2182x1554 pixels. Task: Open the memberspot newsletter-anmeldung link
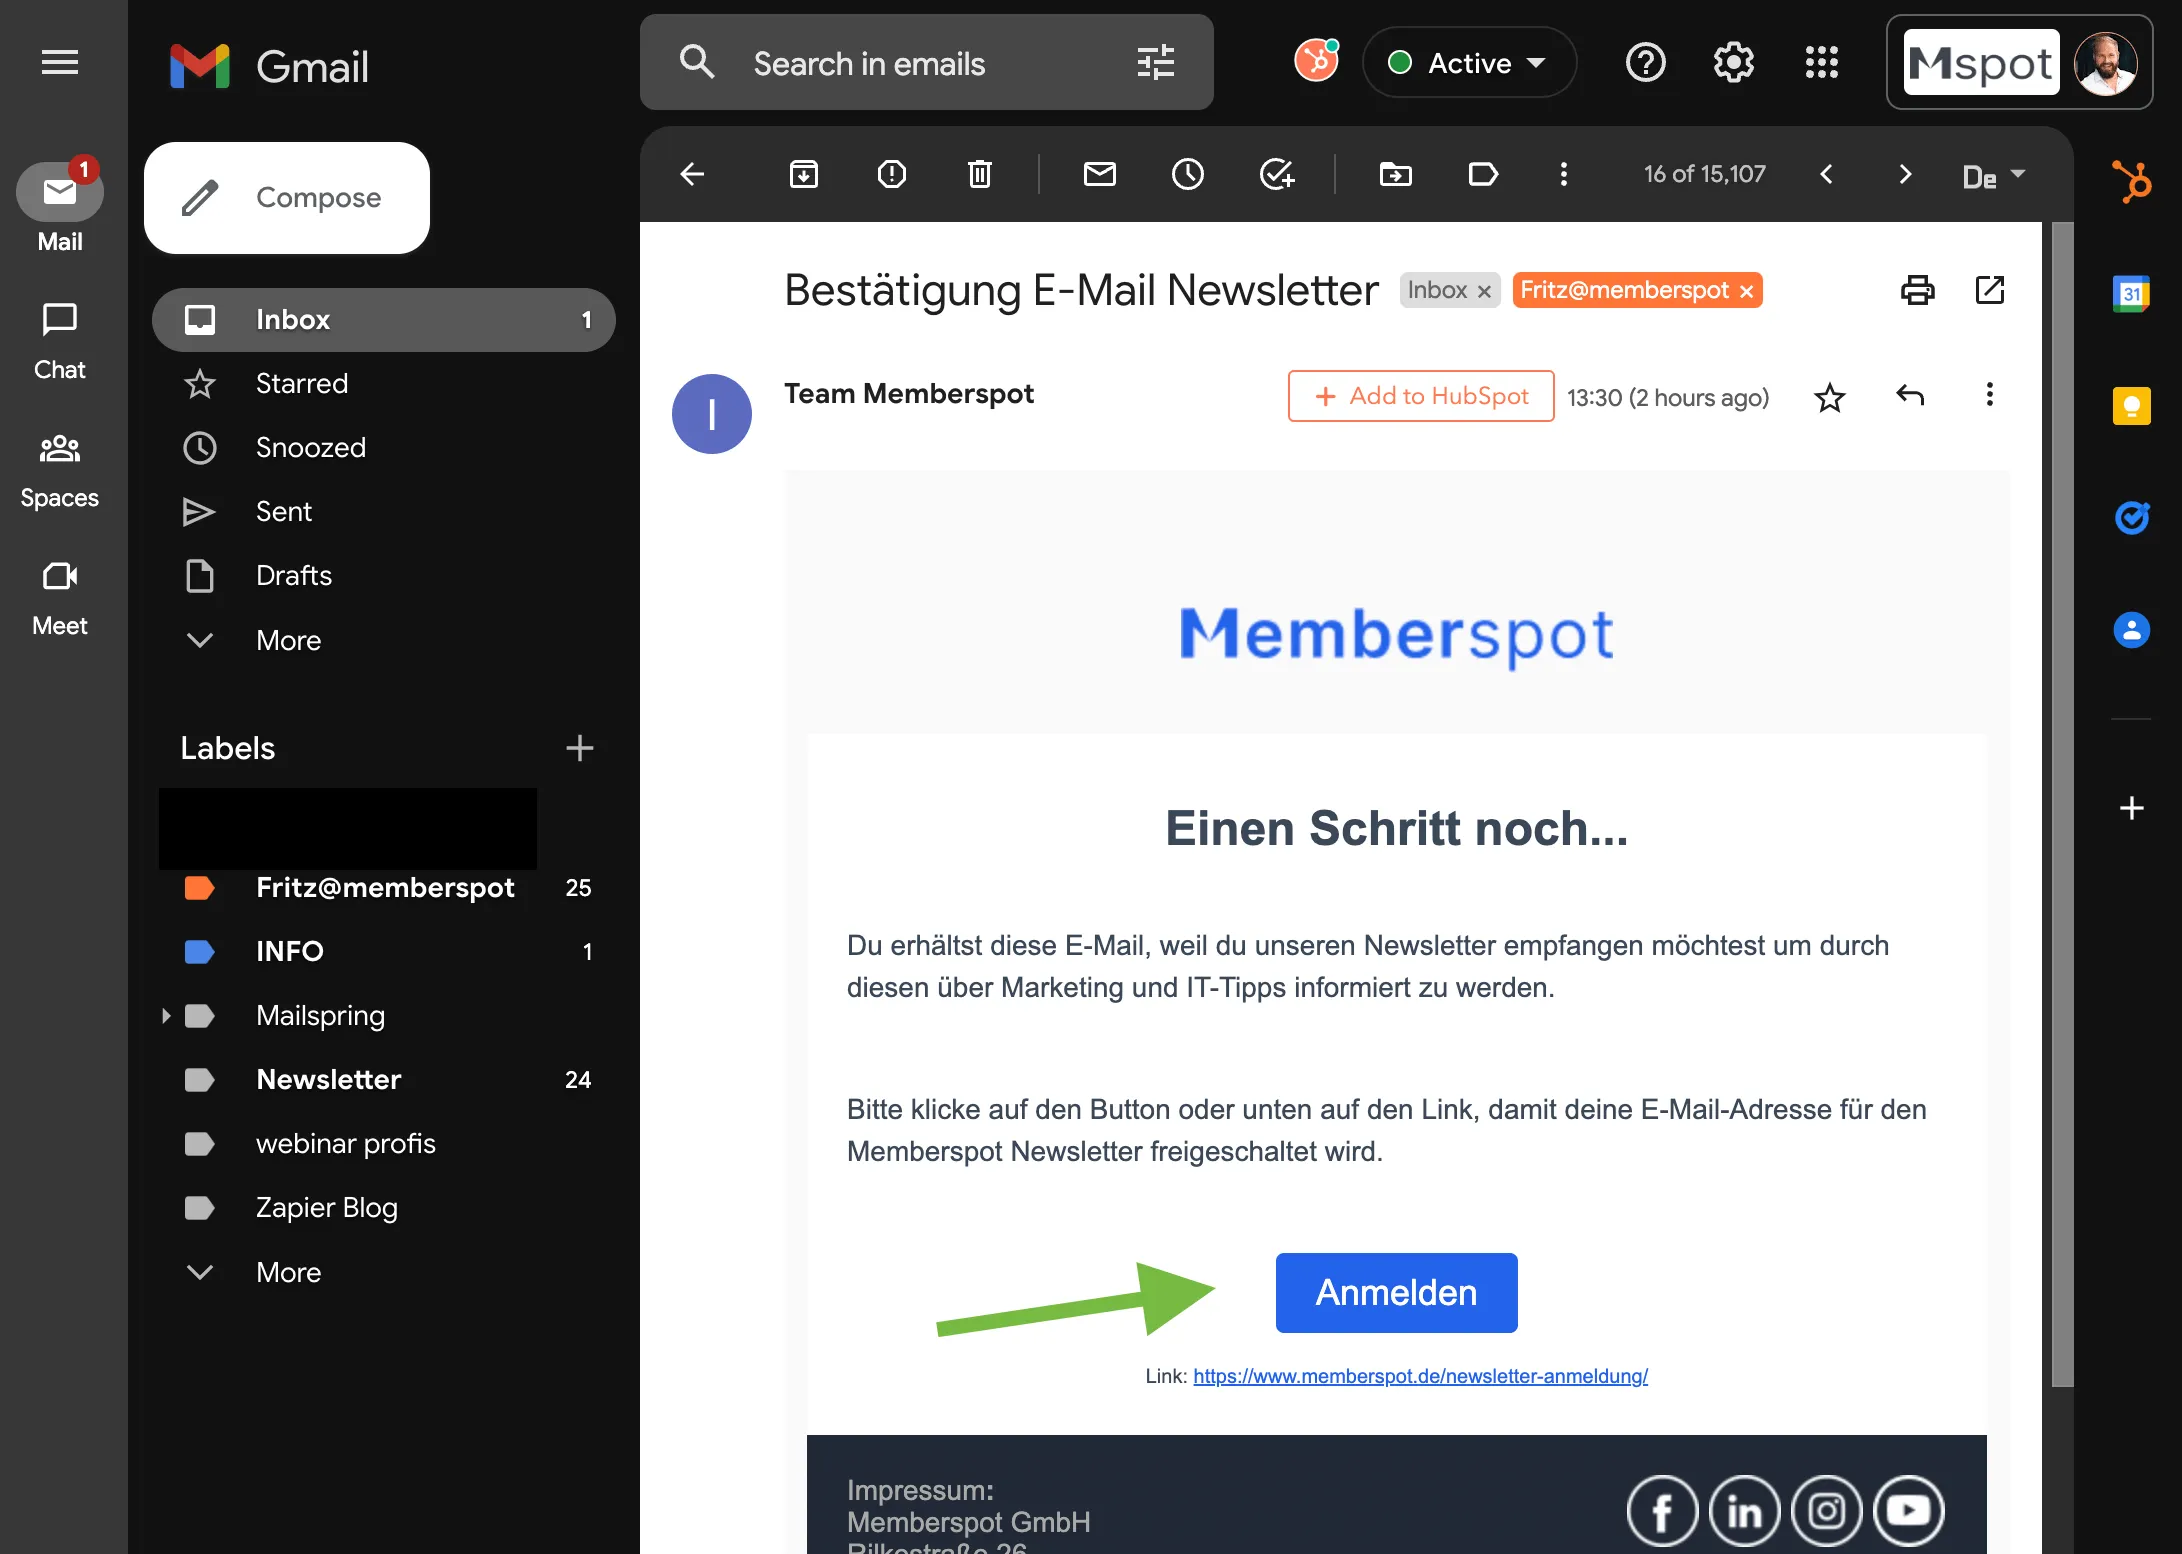point(1420,1376)
